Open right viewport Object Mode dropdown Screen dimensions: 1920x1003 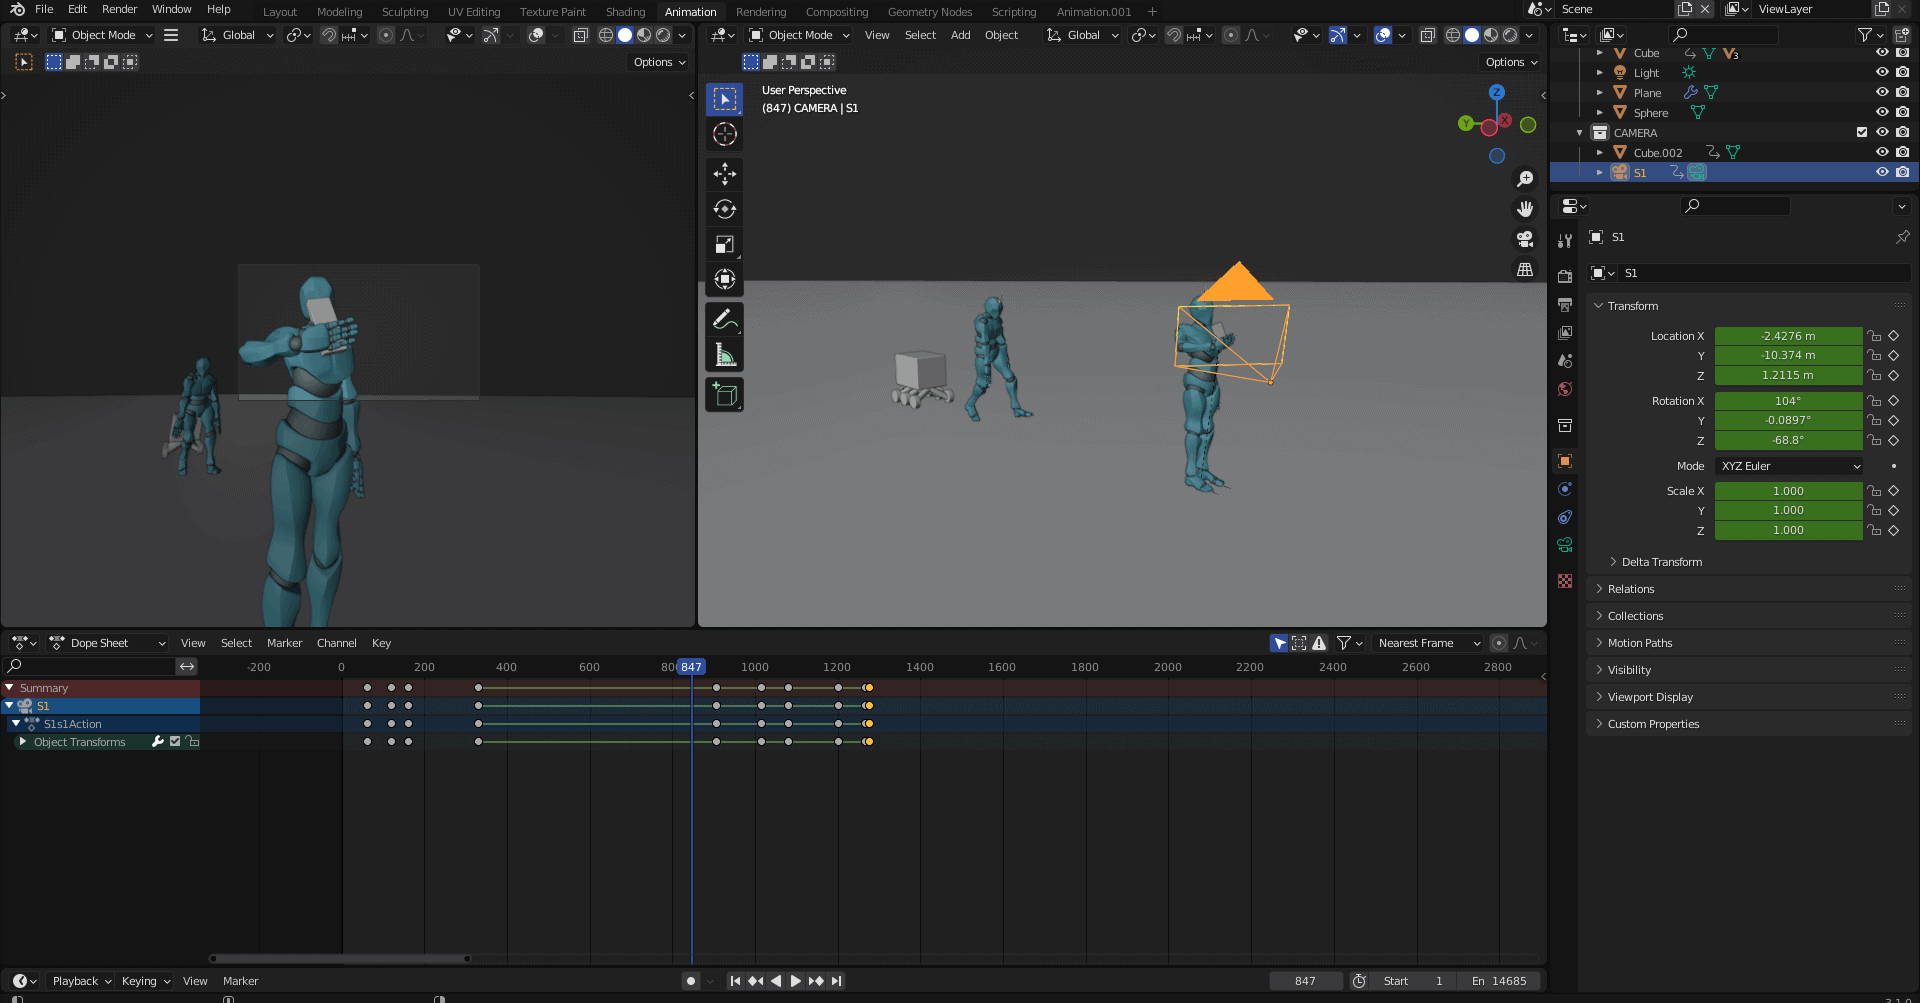point(800,35)
